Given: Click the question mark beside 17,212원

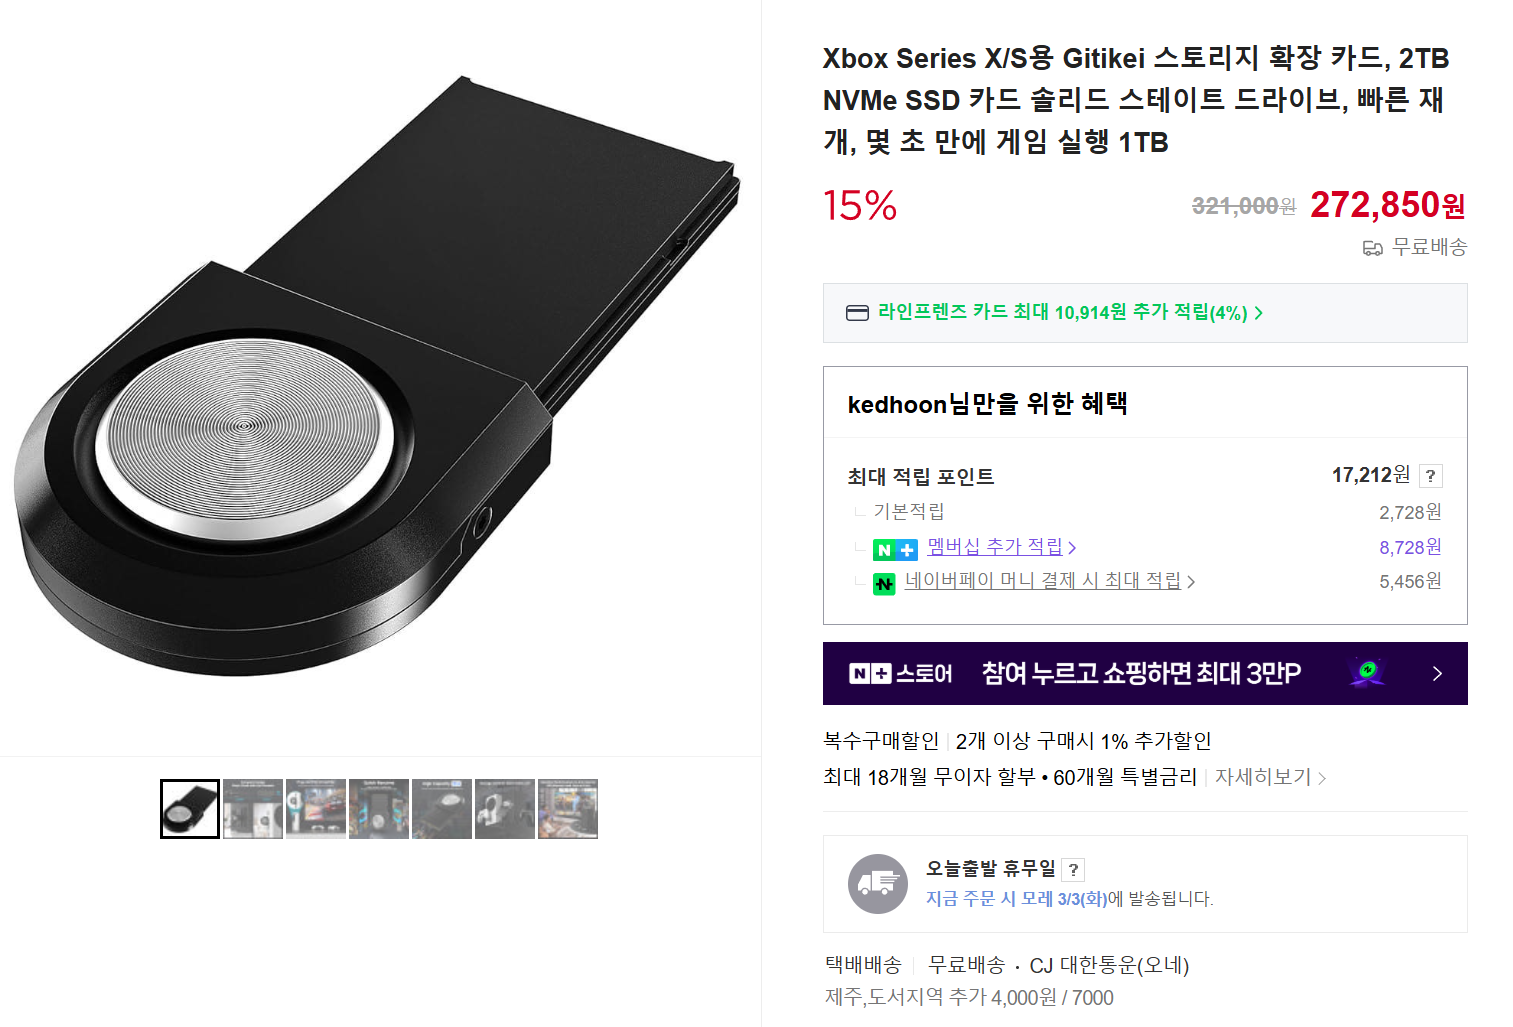Looking at the screenshot, I should (1430, 476).
